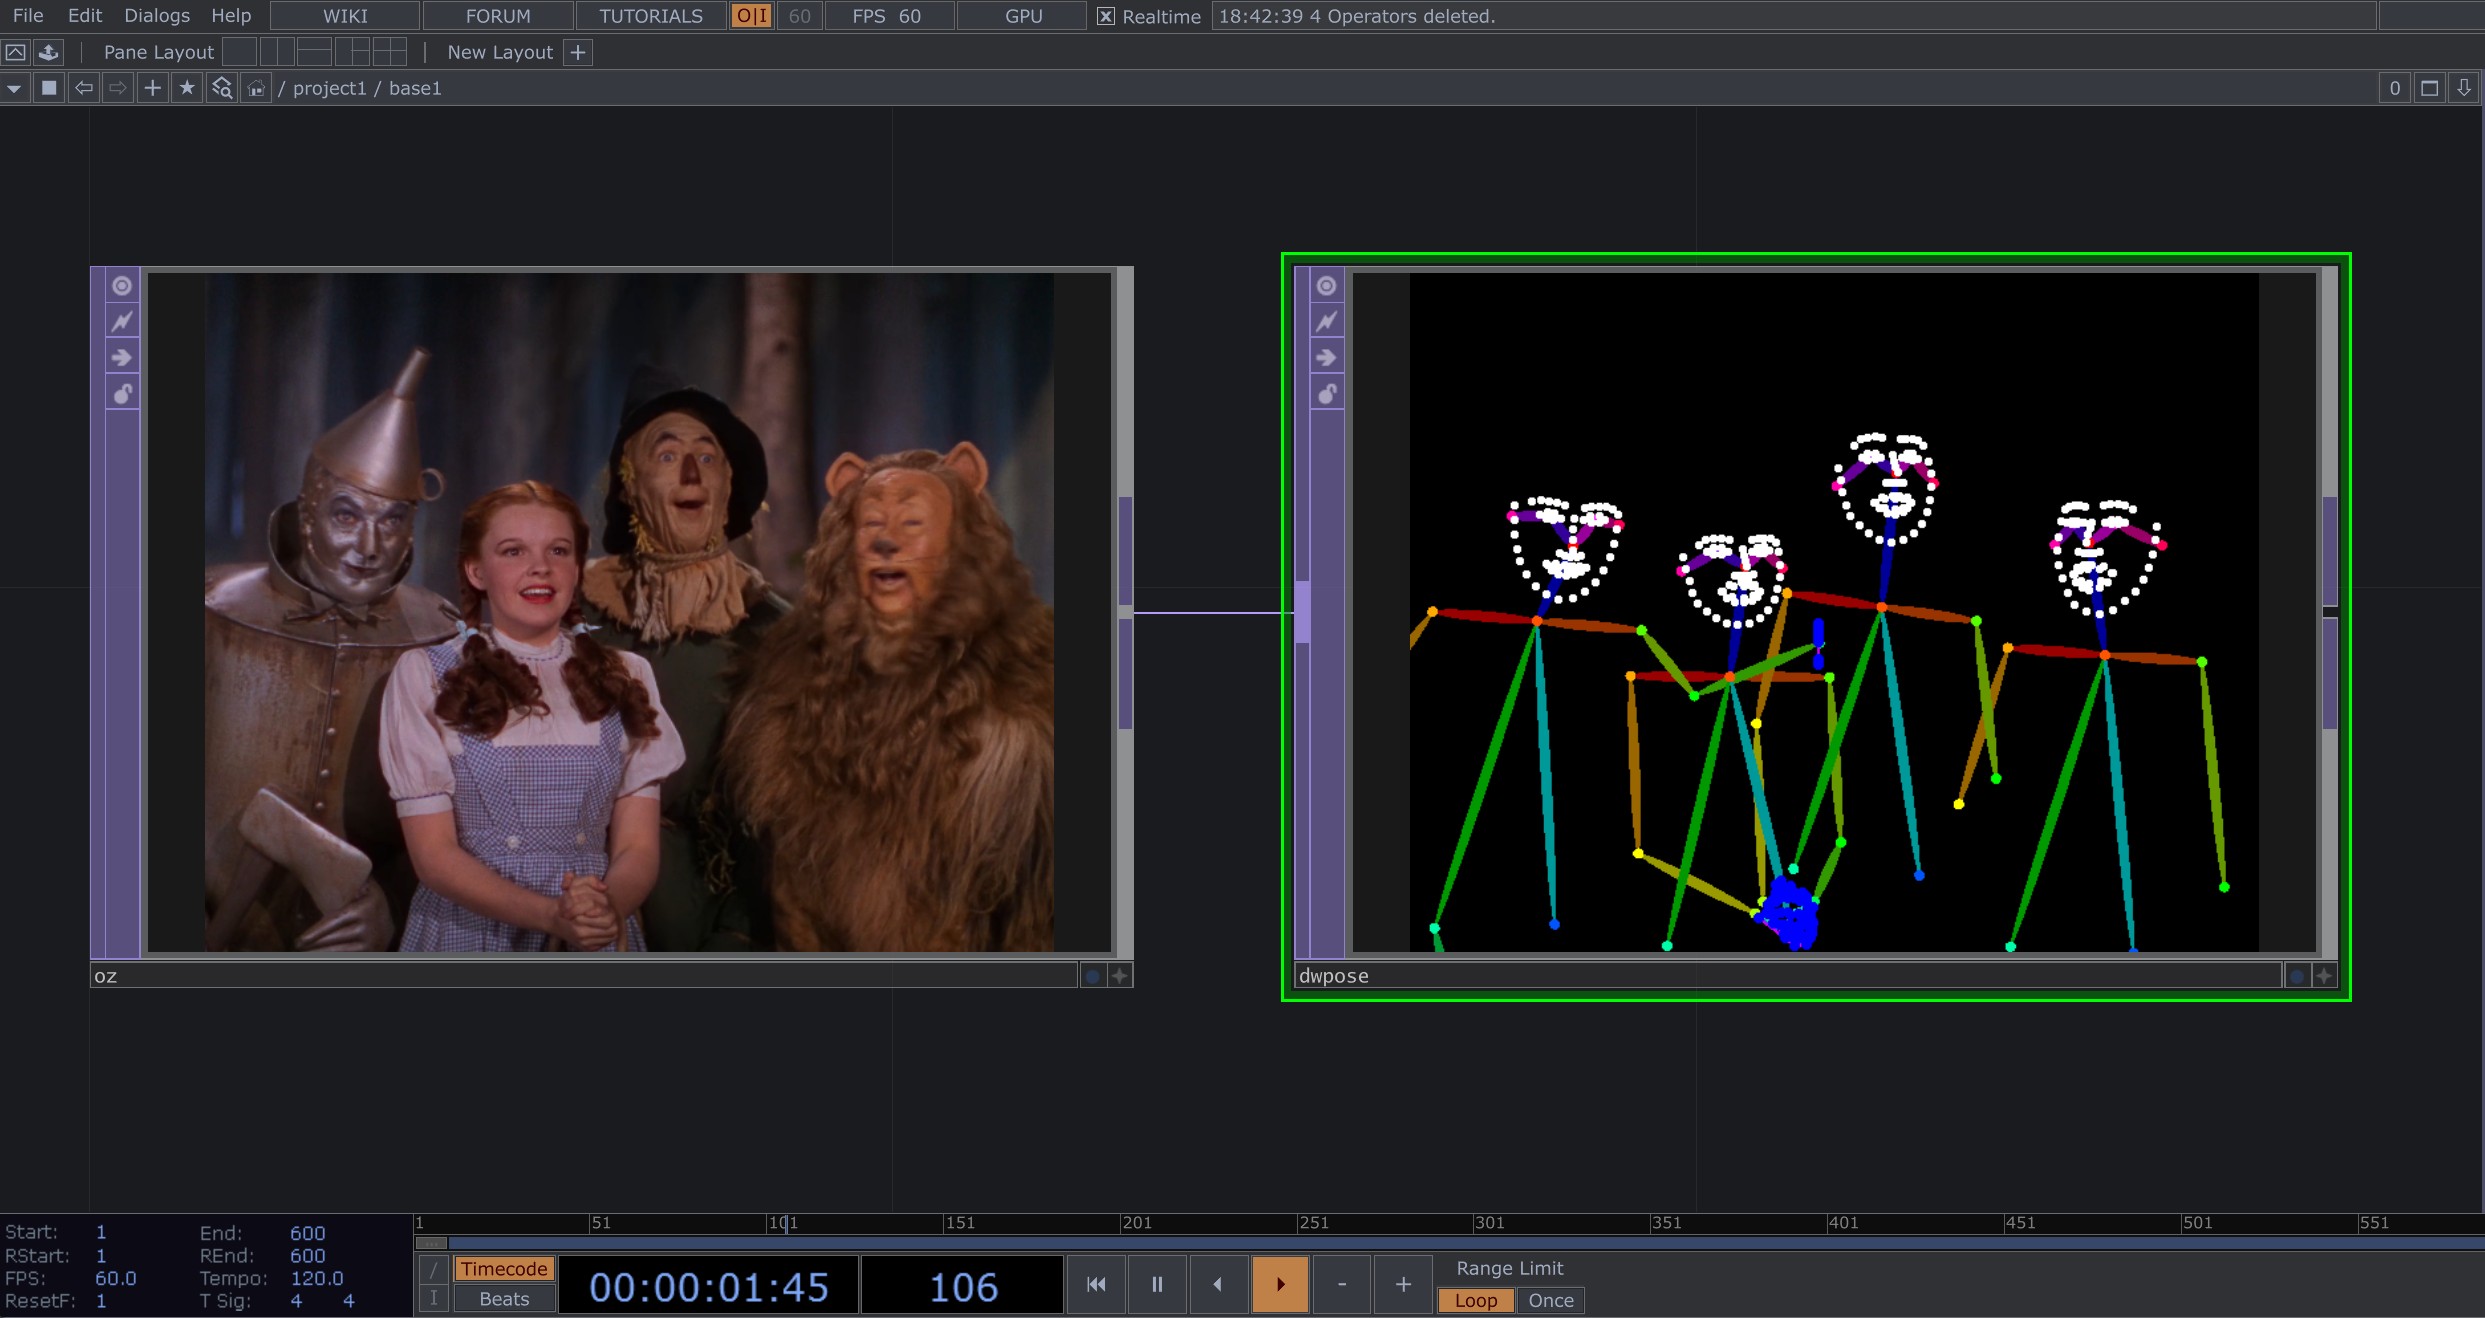Image resolution: width=2485 pixels, height=1318 pixels.
Task: Set range limit to Loop
Action: click(x=1476, y=1300)
